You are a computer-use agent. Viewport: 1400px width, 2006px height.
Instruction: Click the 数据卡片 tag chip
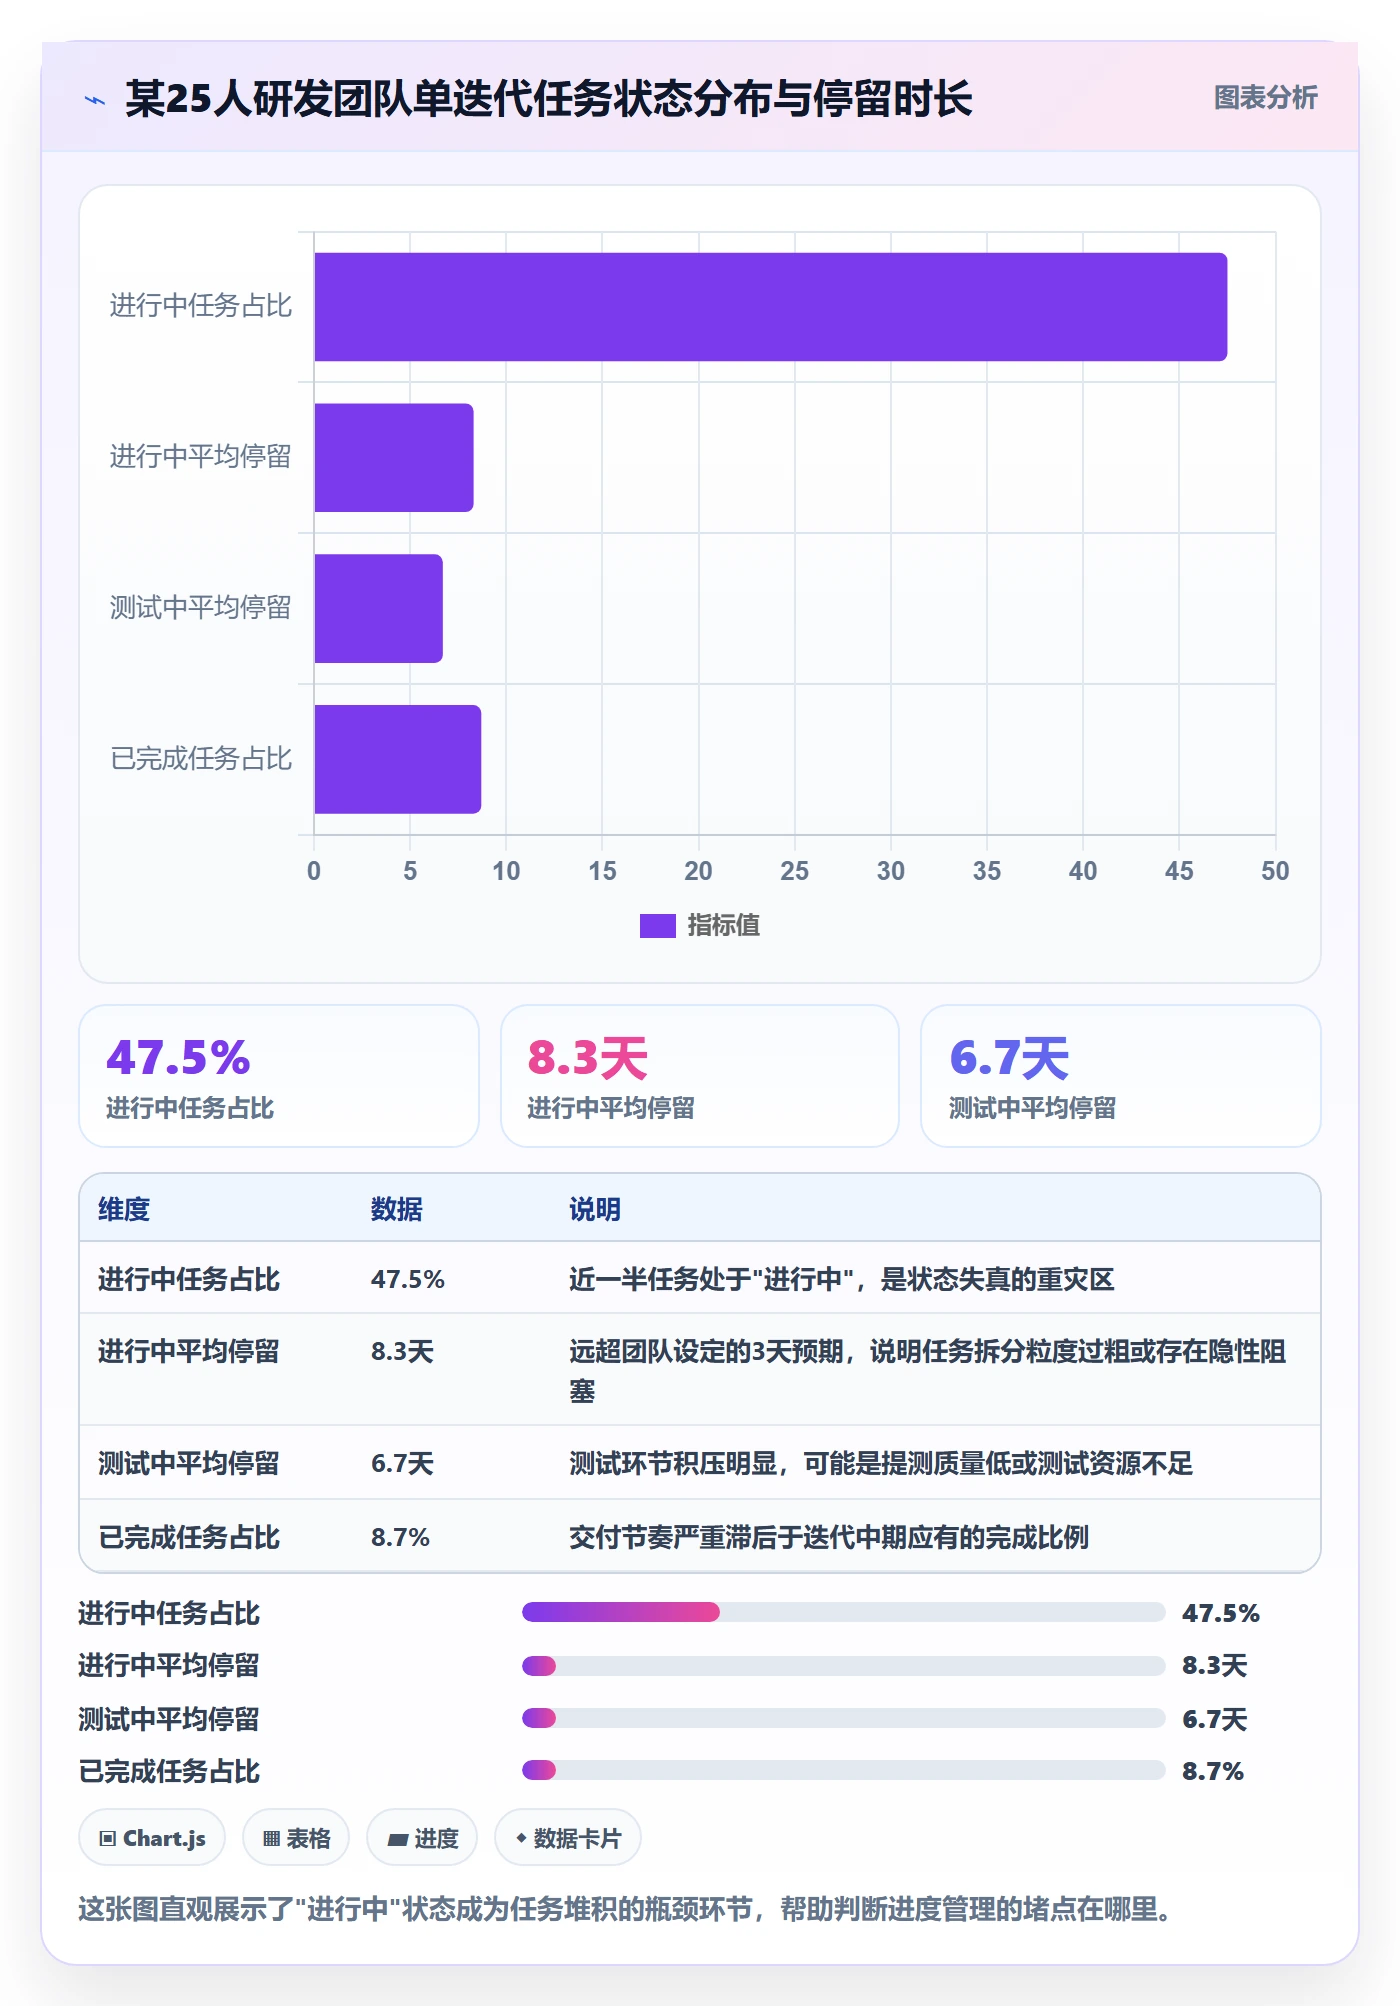click(568, 1838)
